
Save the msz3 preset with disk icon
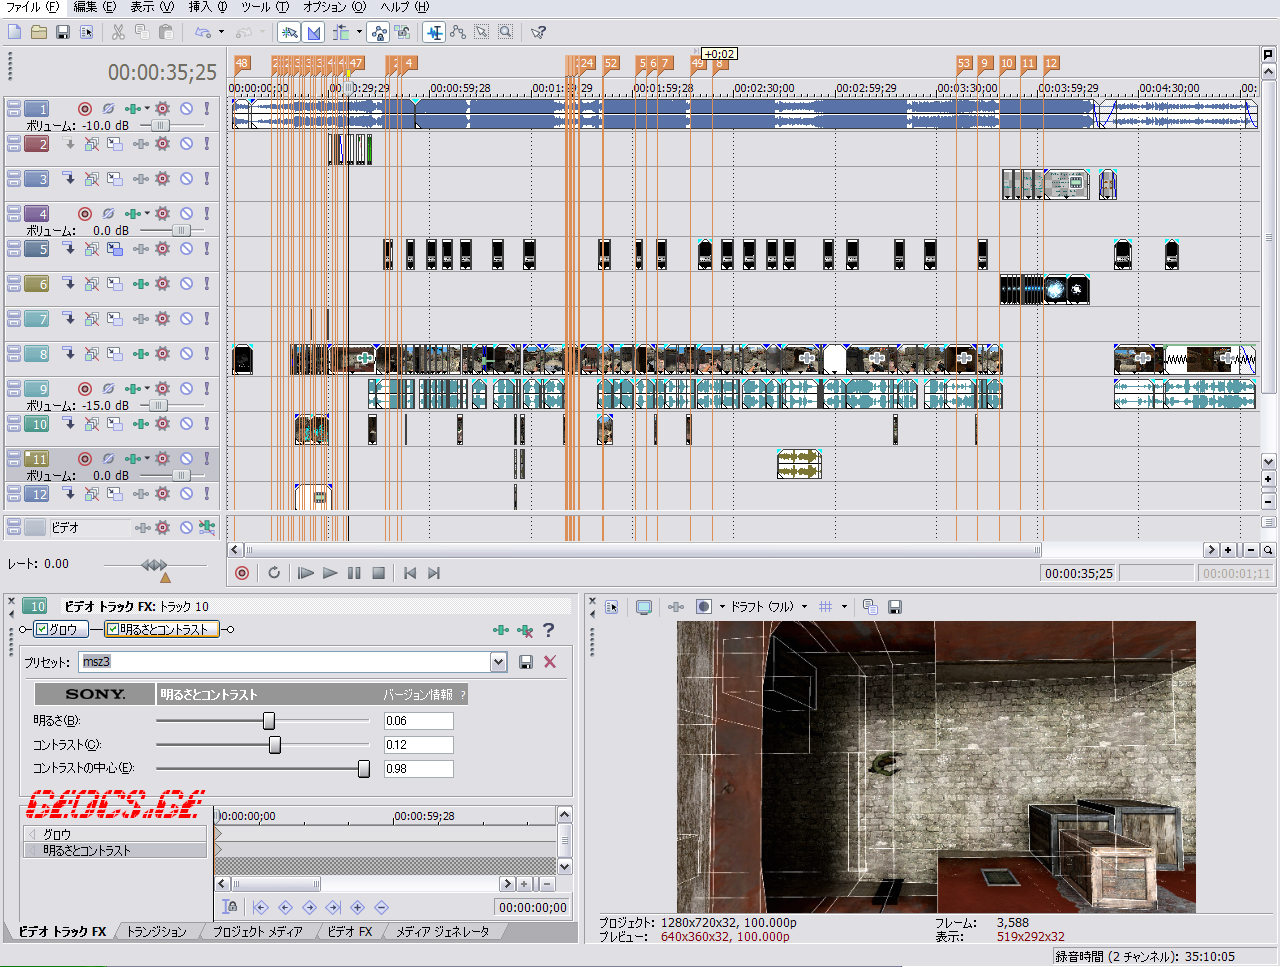coord(526,662)
